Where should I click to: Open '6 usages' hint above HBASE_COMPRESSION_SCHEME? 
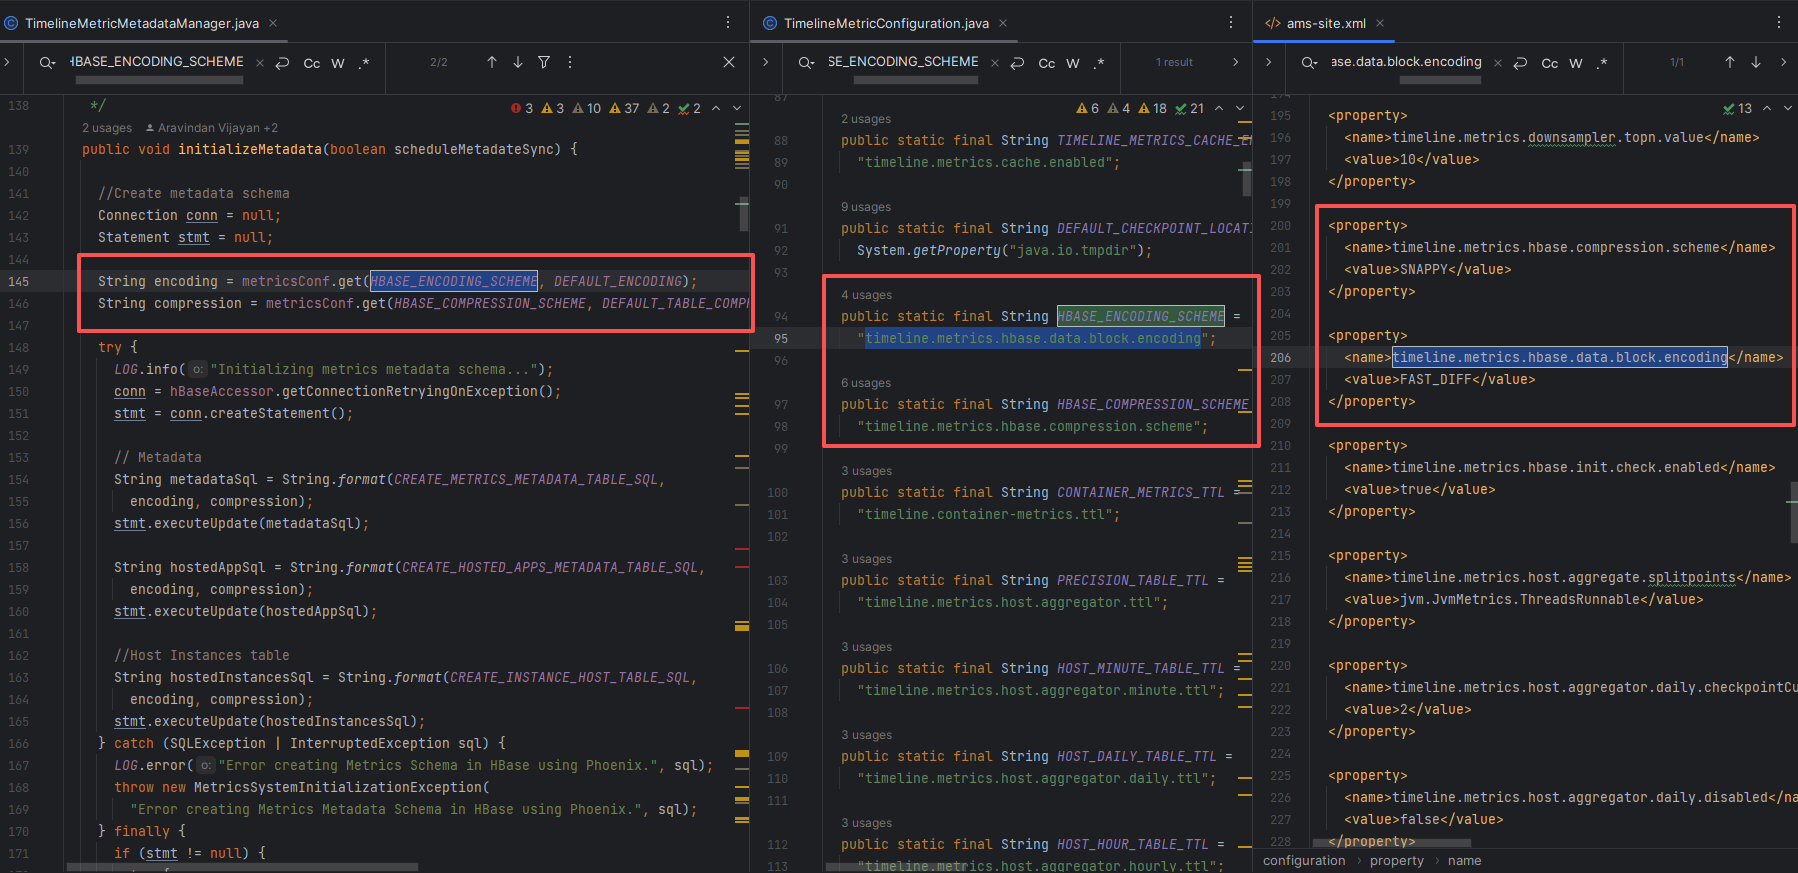tap(866, 383)
